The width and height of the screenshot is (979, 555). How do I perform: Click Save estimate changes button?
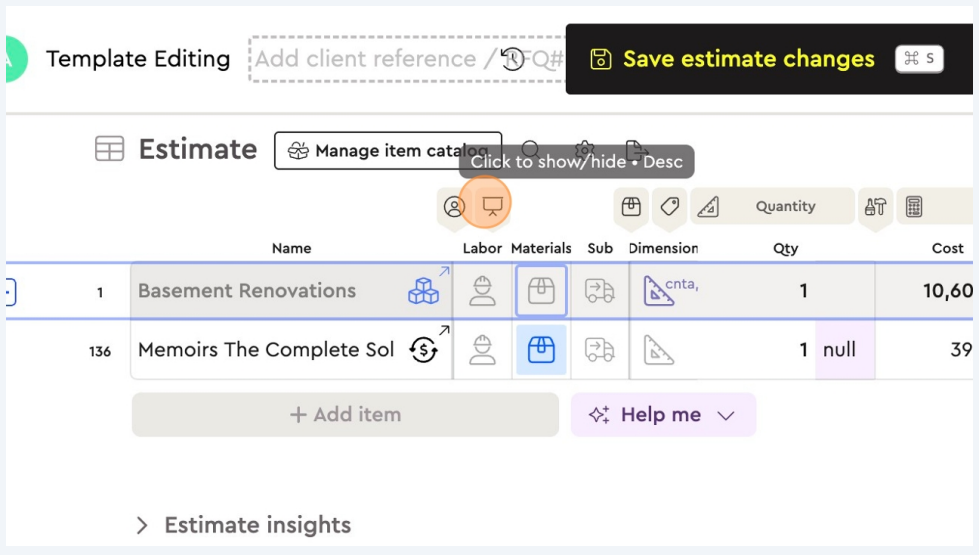click(x=748, y=59)
